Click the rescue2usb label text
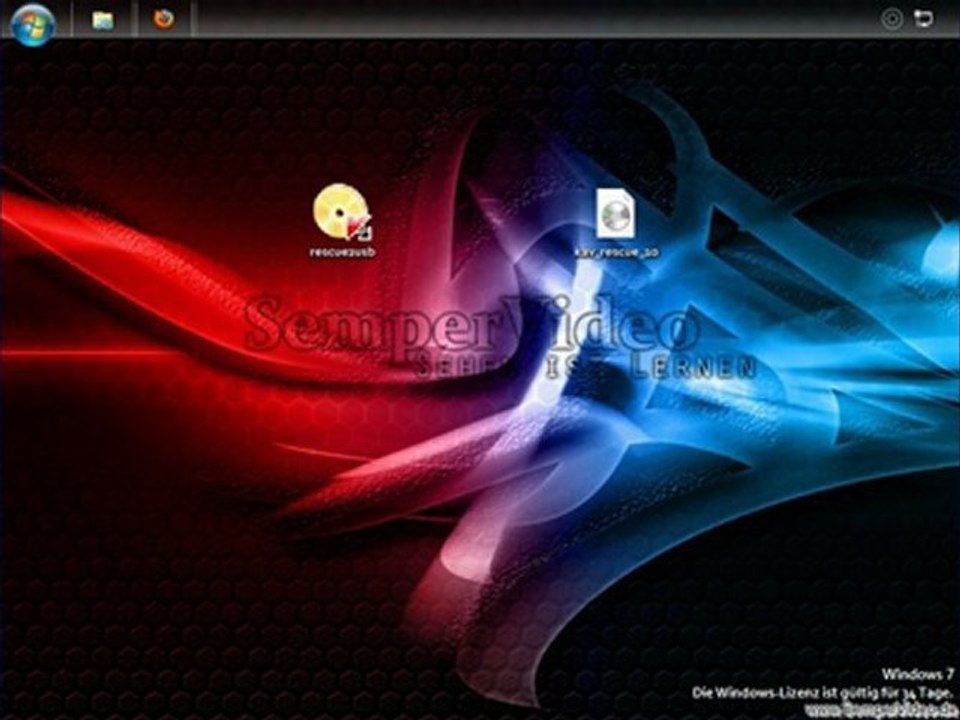 click(x=342, y=252)
